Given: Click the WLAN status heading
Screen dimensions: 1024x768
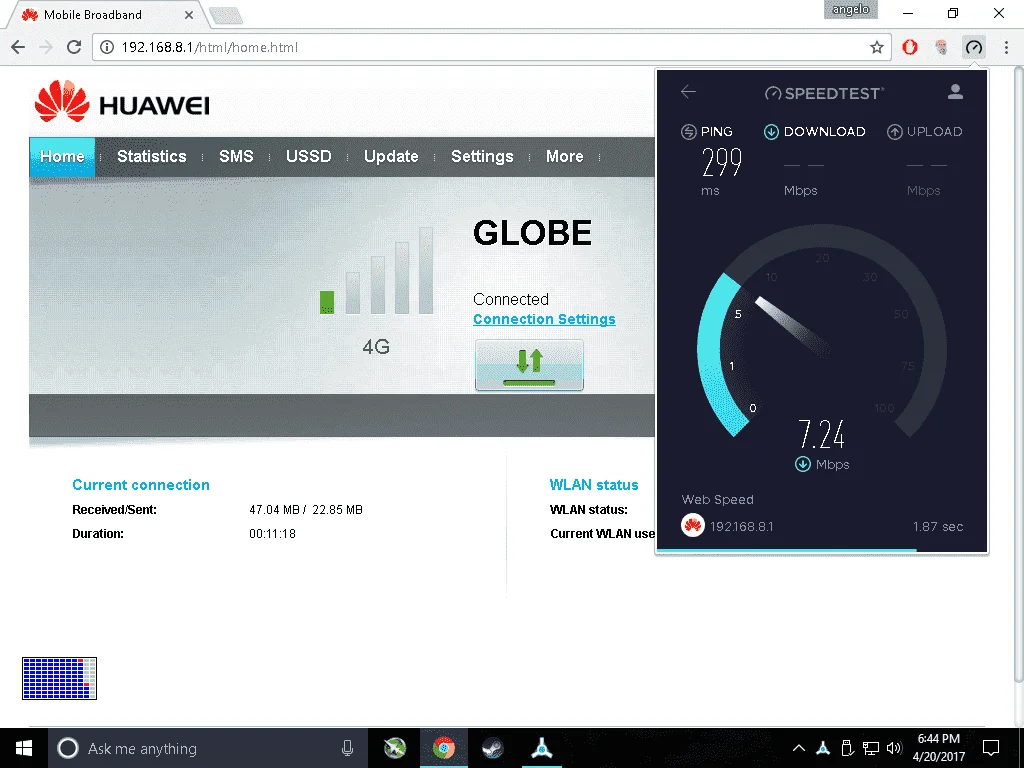Looking at the screenshot, I should [594, 485].
